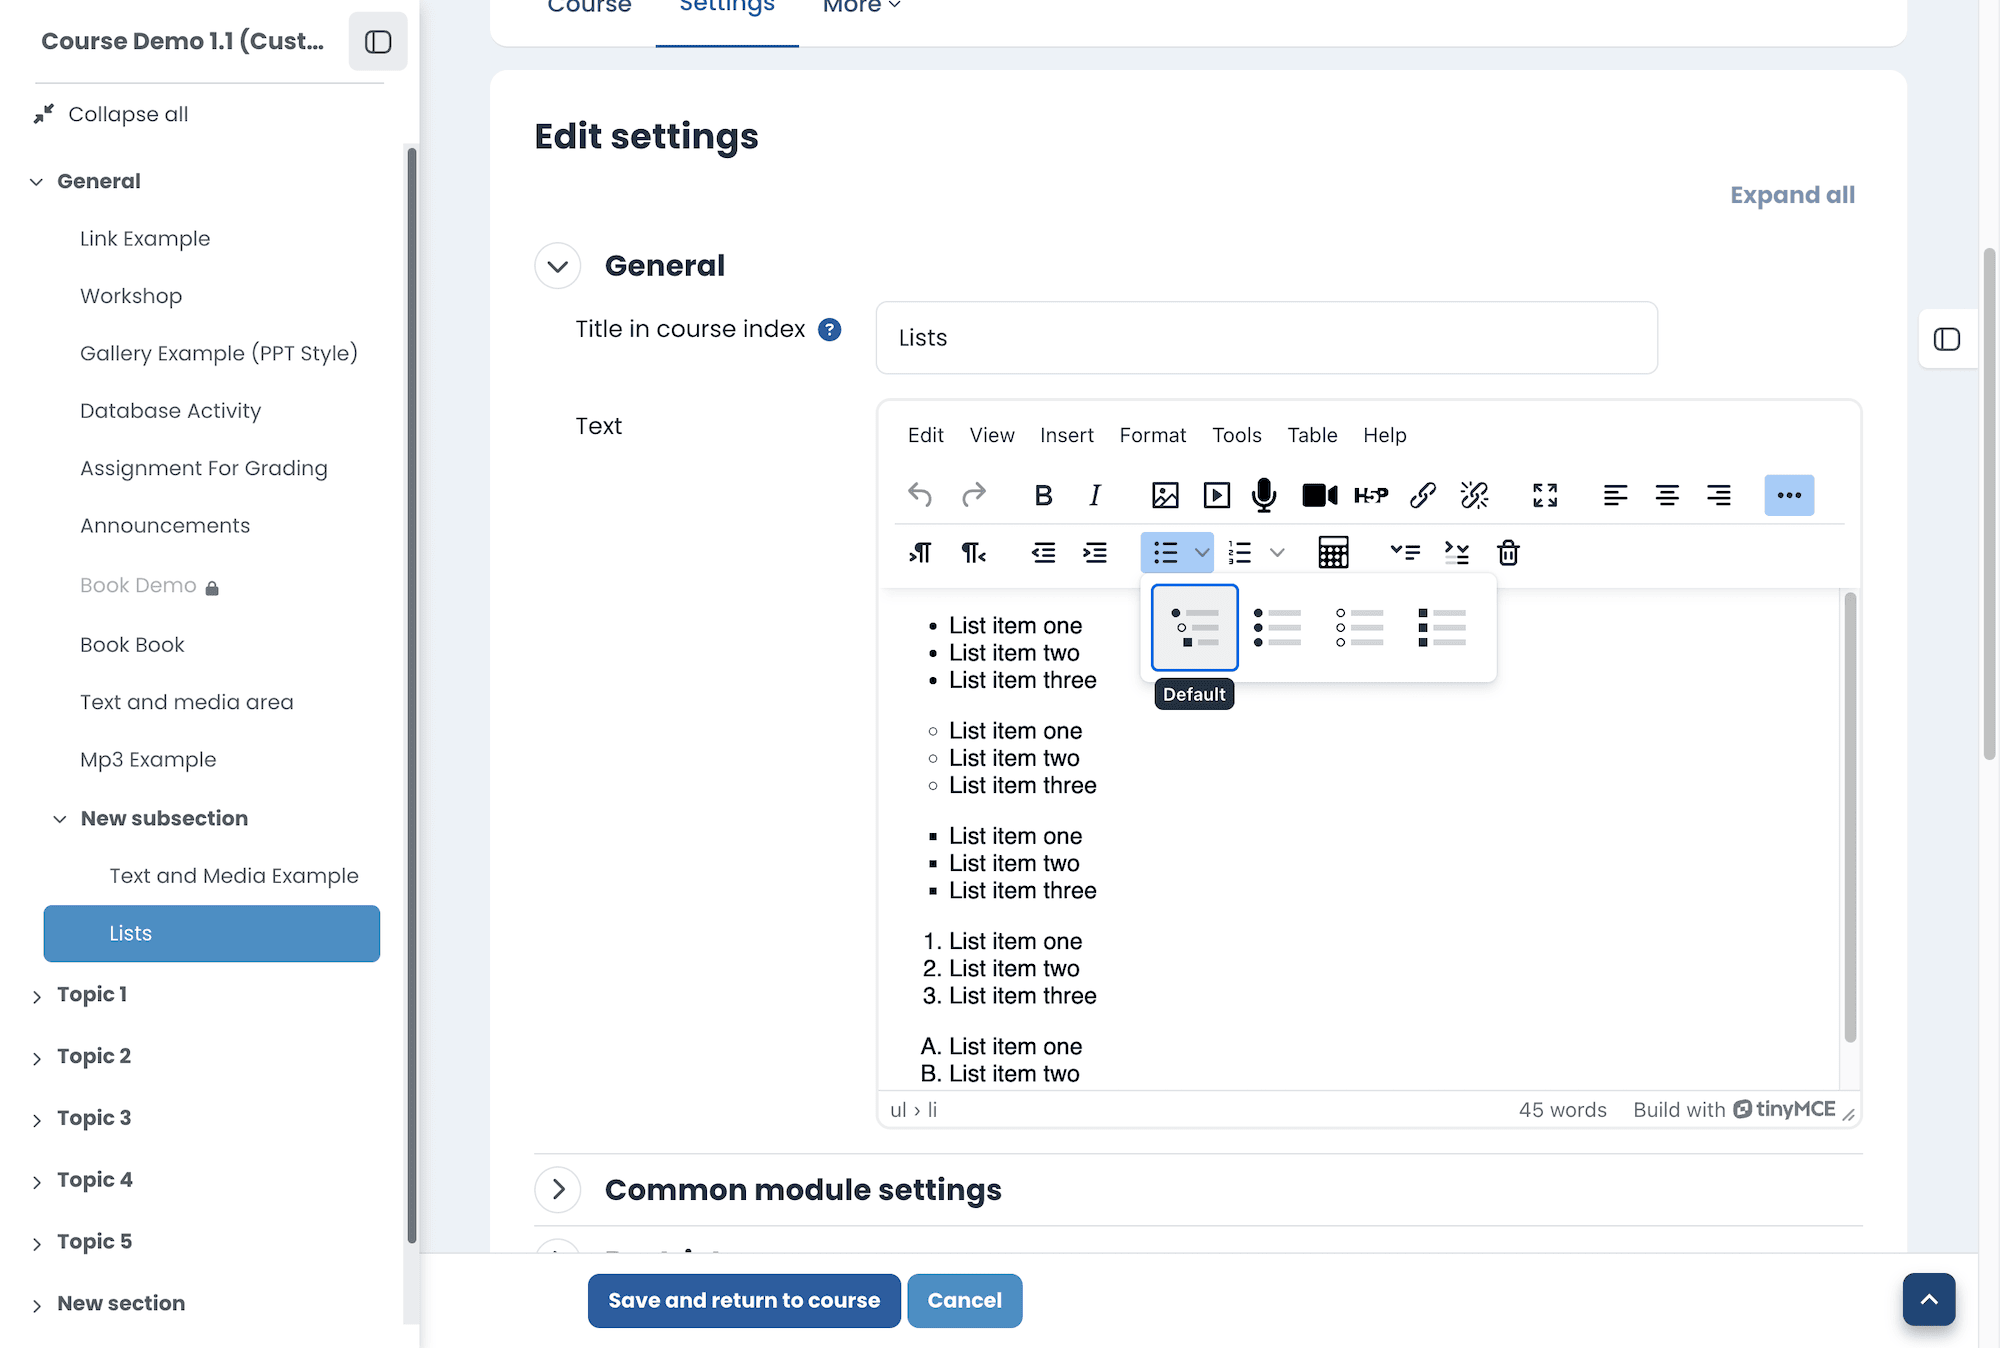Open the equation editor grid icon
The image size is (2000, 1348).
pos(1333,552)
